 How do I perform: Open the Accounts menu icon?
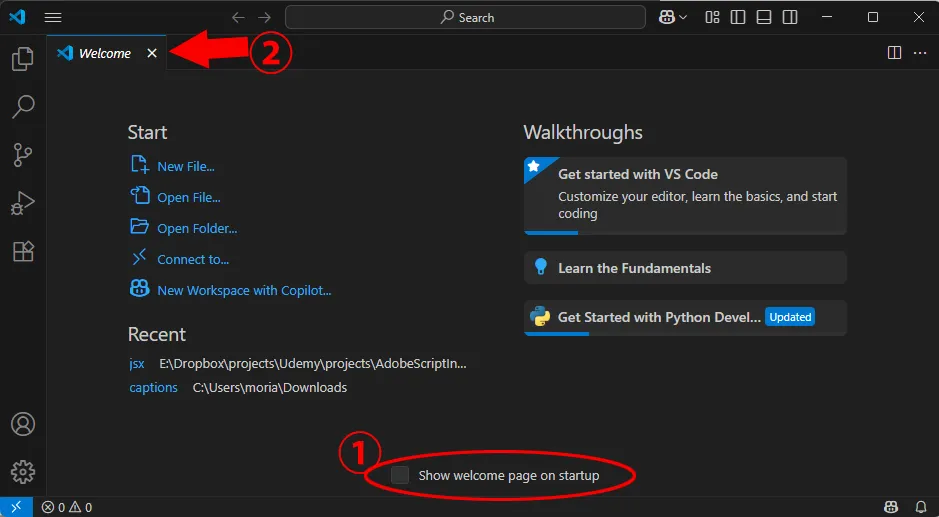point(23,424)
